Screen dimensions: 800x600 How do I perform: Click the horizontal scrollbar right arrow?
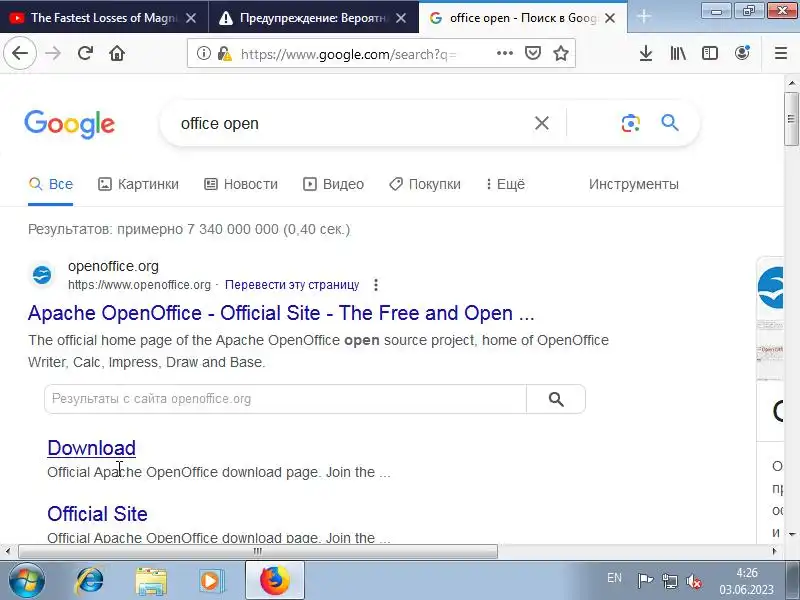(x=775, y=551)
